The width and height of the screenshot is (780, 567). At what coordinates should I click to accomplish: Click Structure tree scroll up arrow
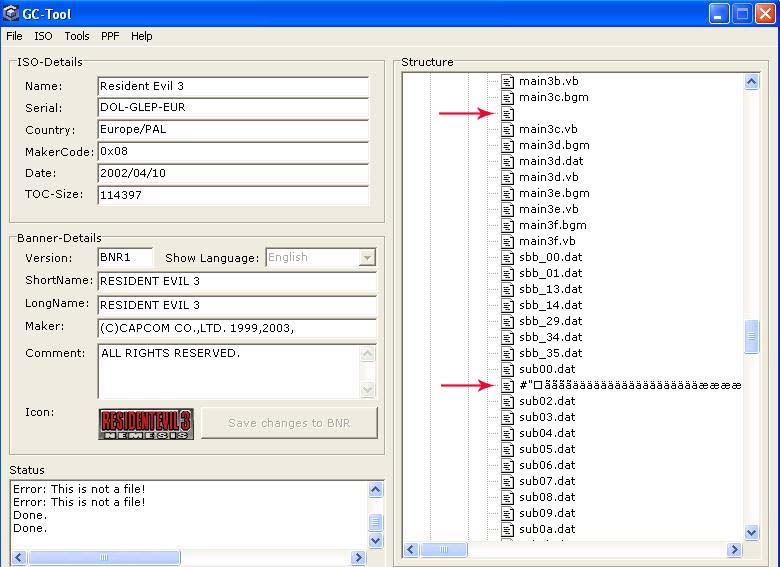752,82
